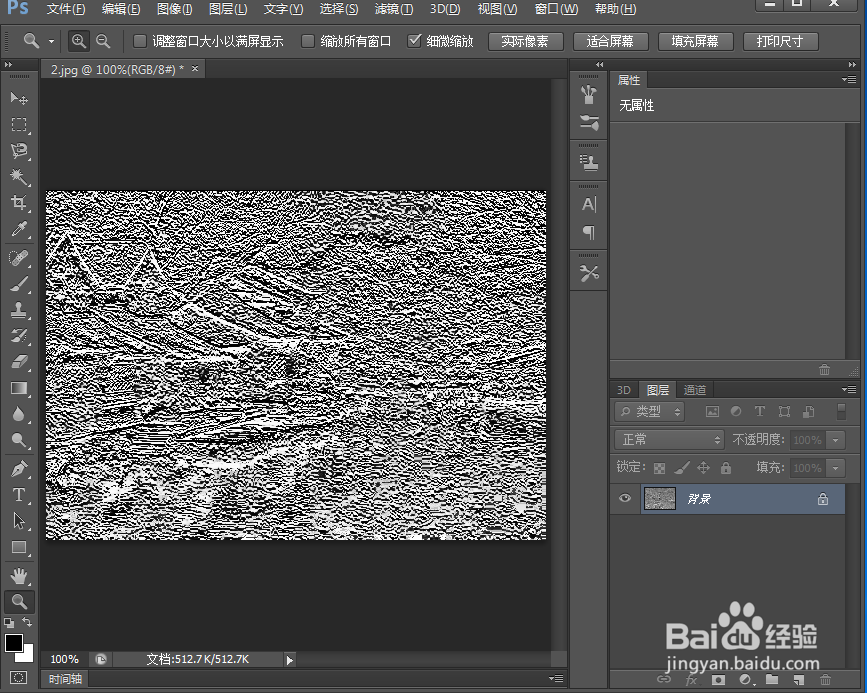The height and width of the screenshot is (693, 867).
Task: Uncheck 细微缩放 checkbox
Action: click(414, 41)
